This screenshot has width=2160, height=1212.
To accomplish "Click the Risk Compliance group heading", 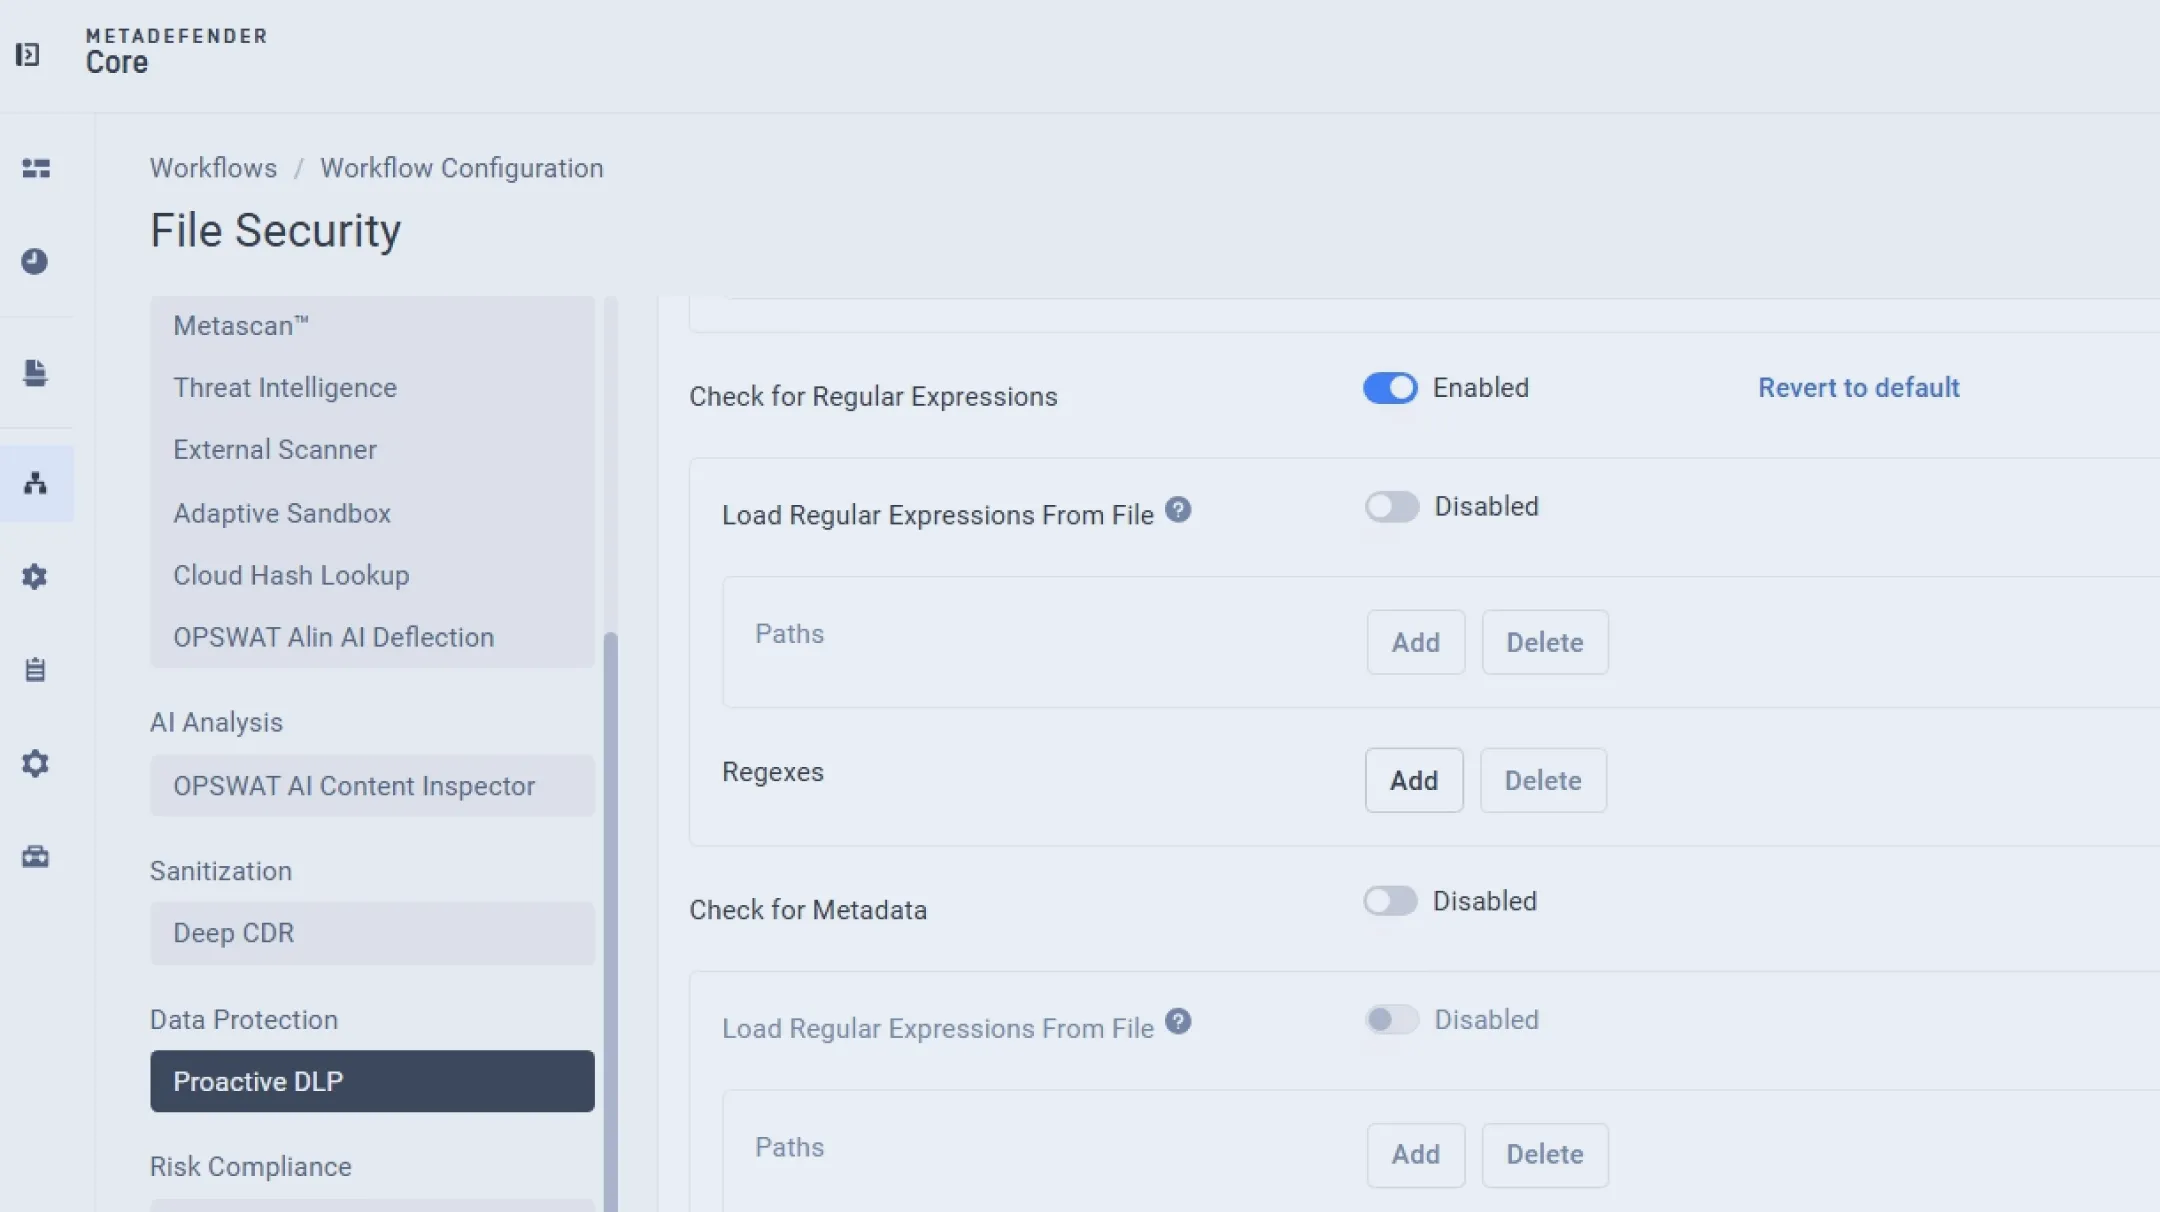I will tap(251, 1167).
